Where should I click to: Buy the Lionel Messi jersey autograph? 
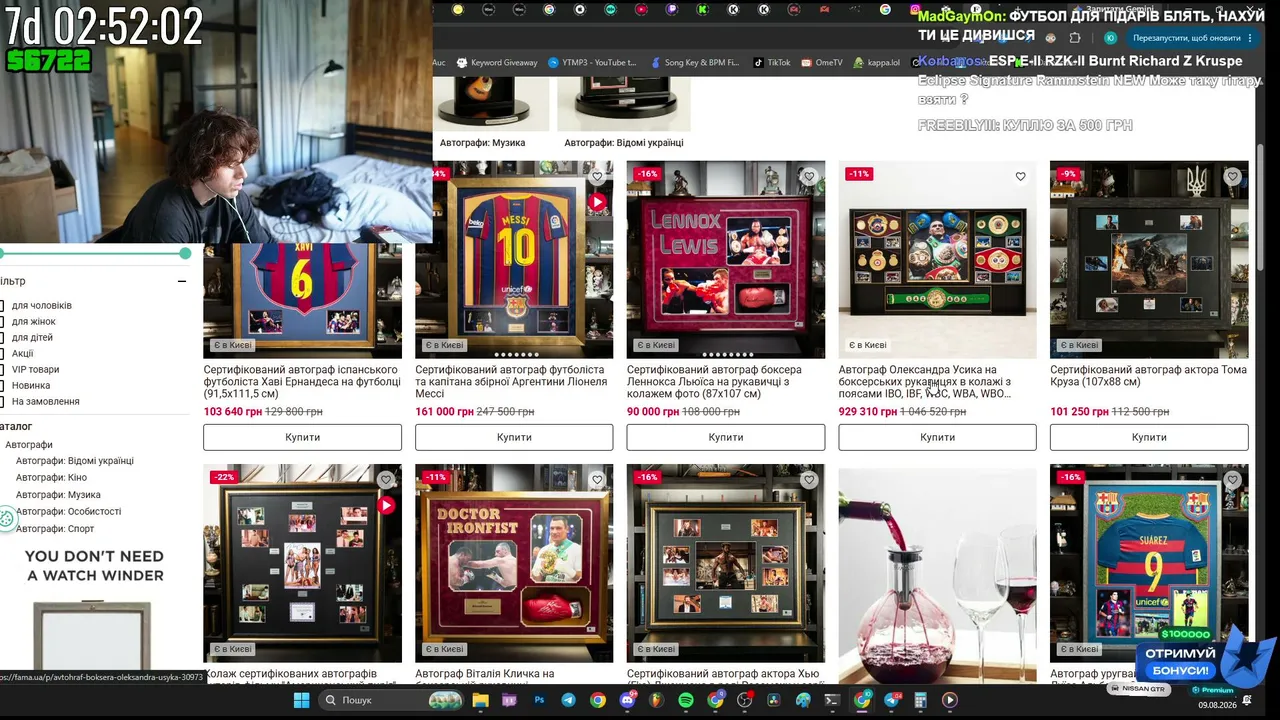[514, 437]
